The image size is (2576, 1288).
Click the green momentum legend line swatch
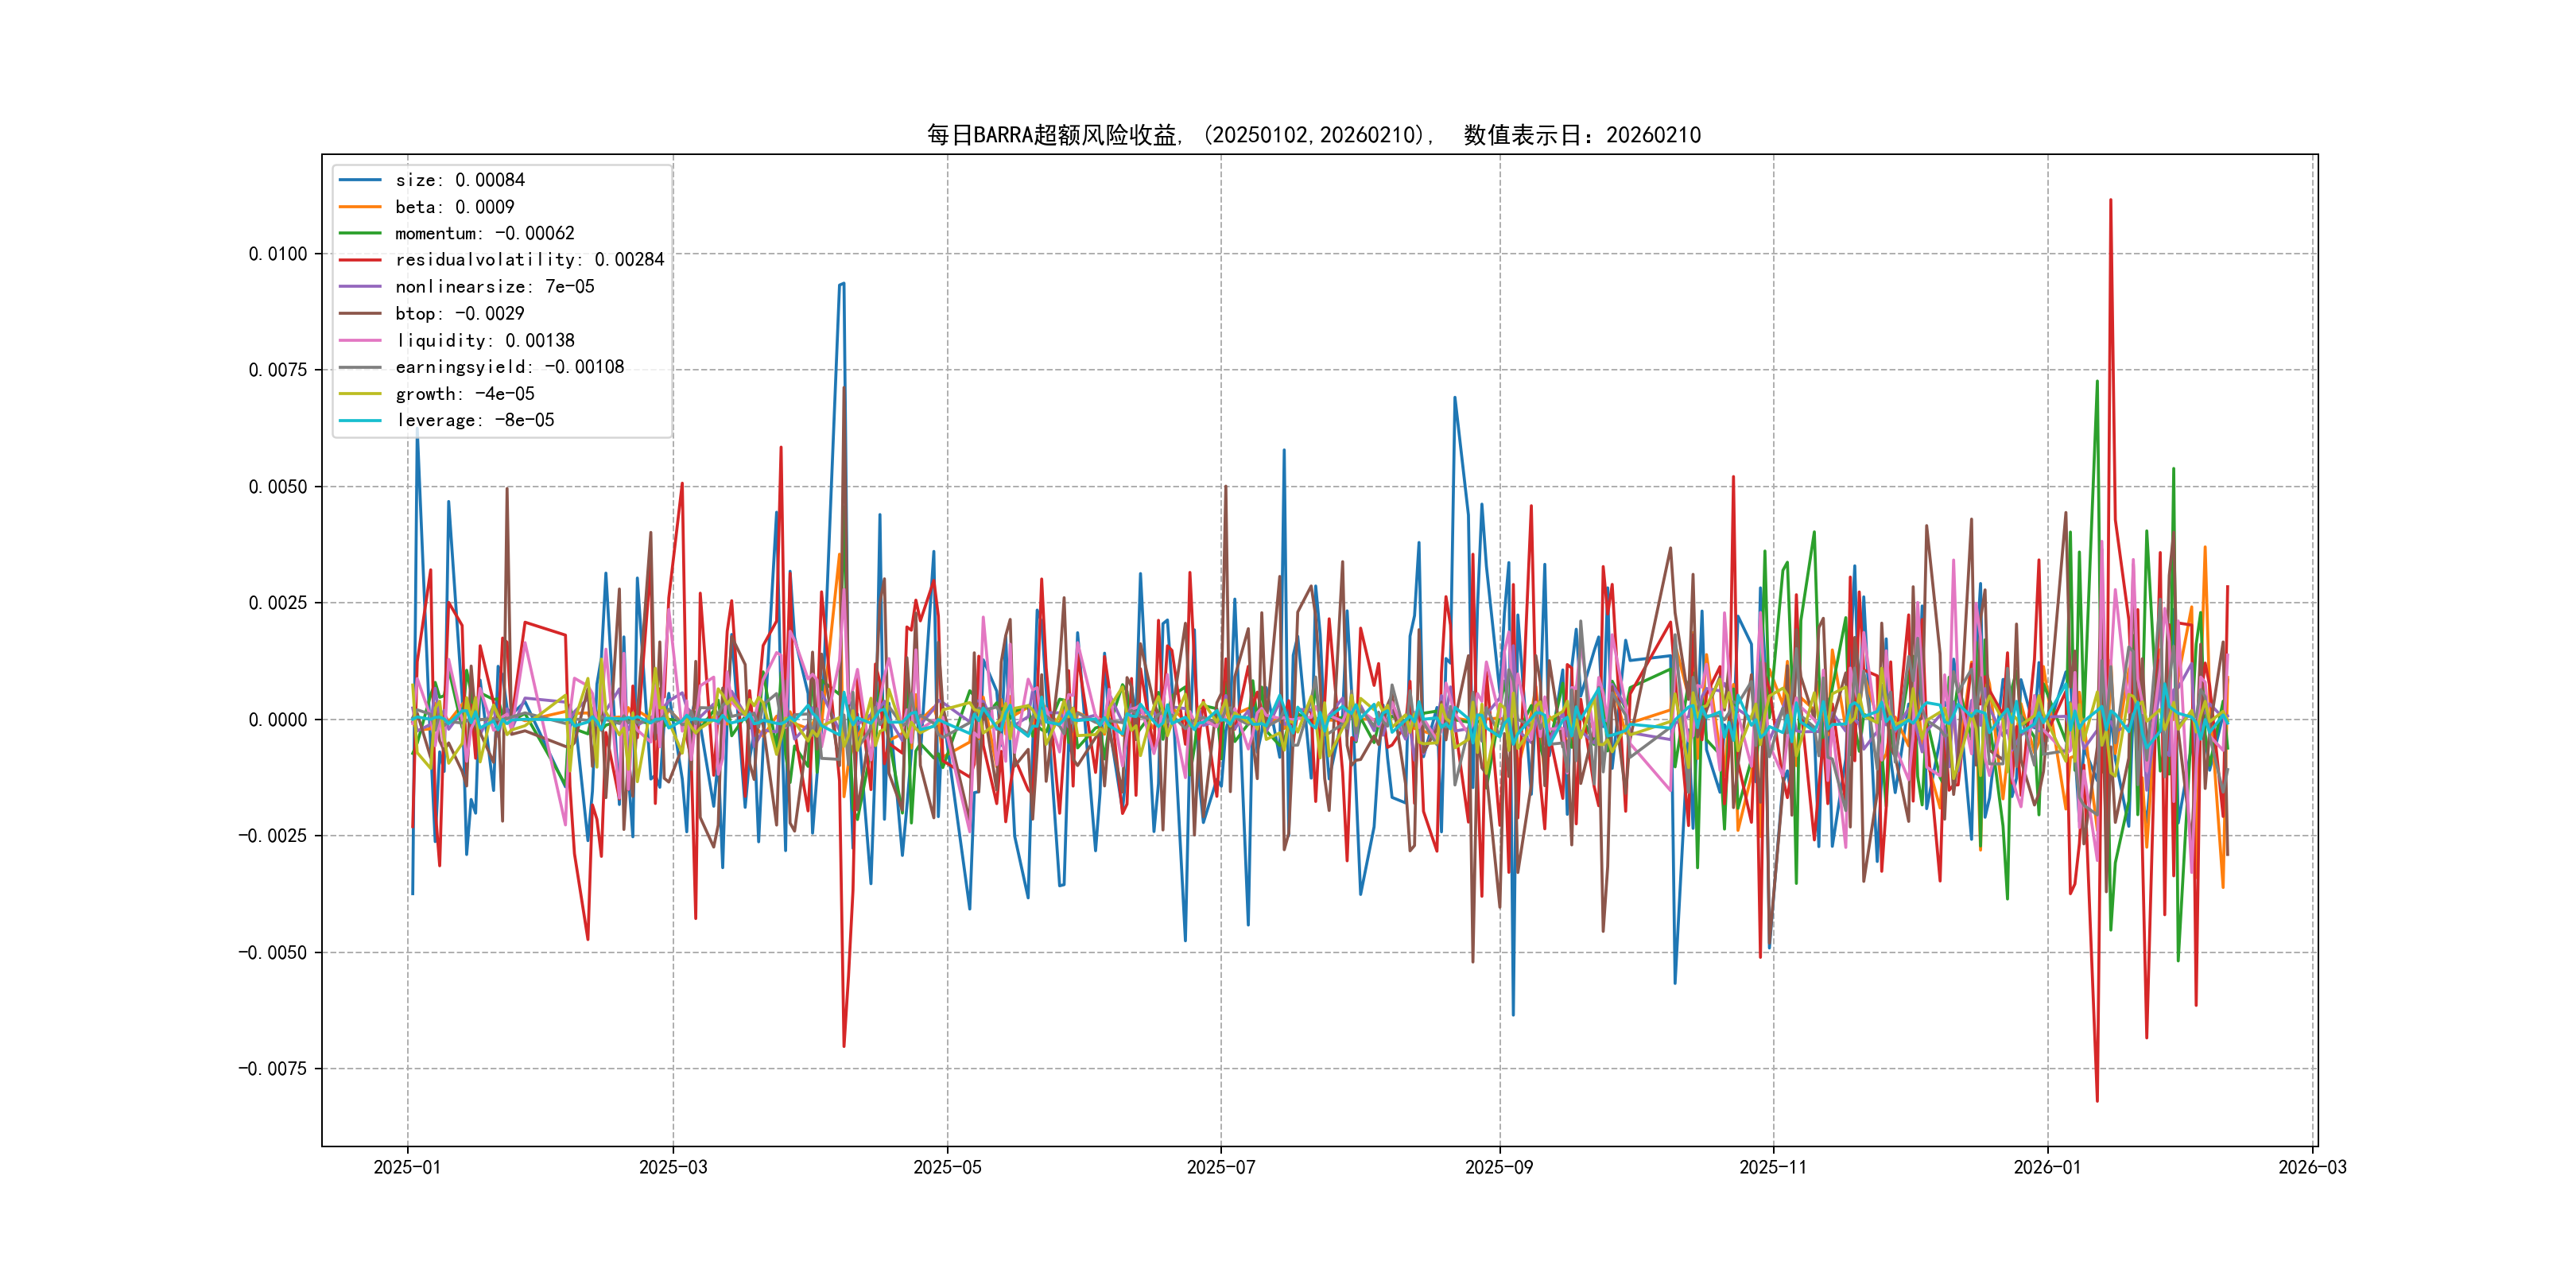point(360,233)
